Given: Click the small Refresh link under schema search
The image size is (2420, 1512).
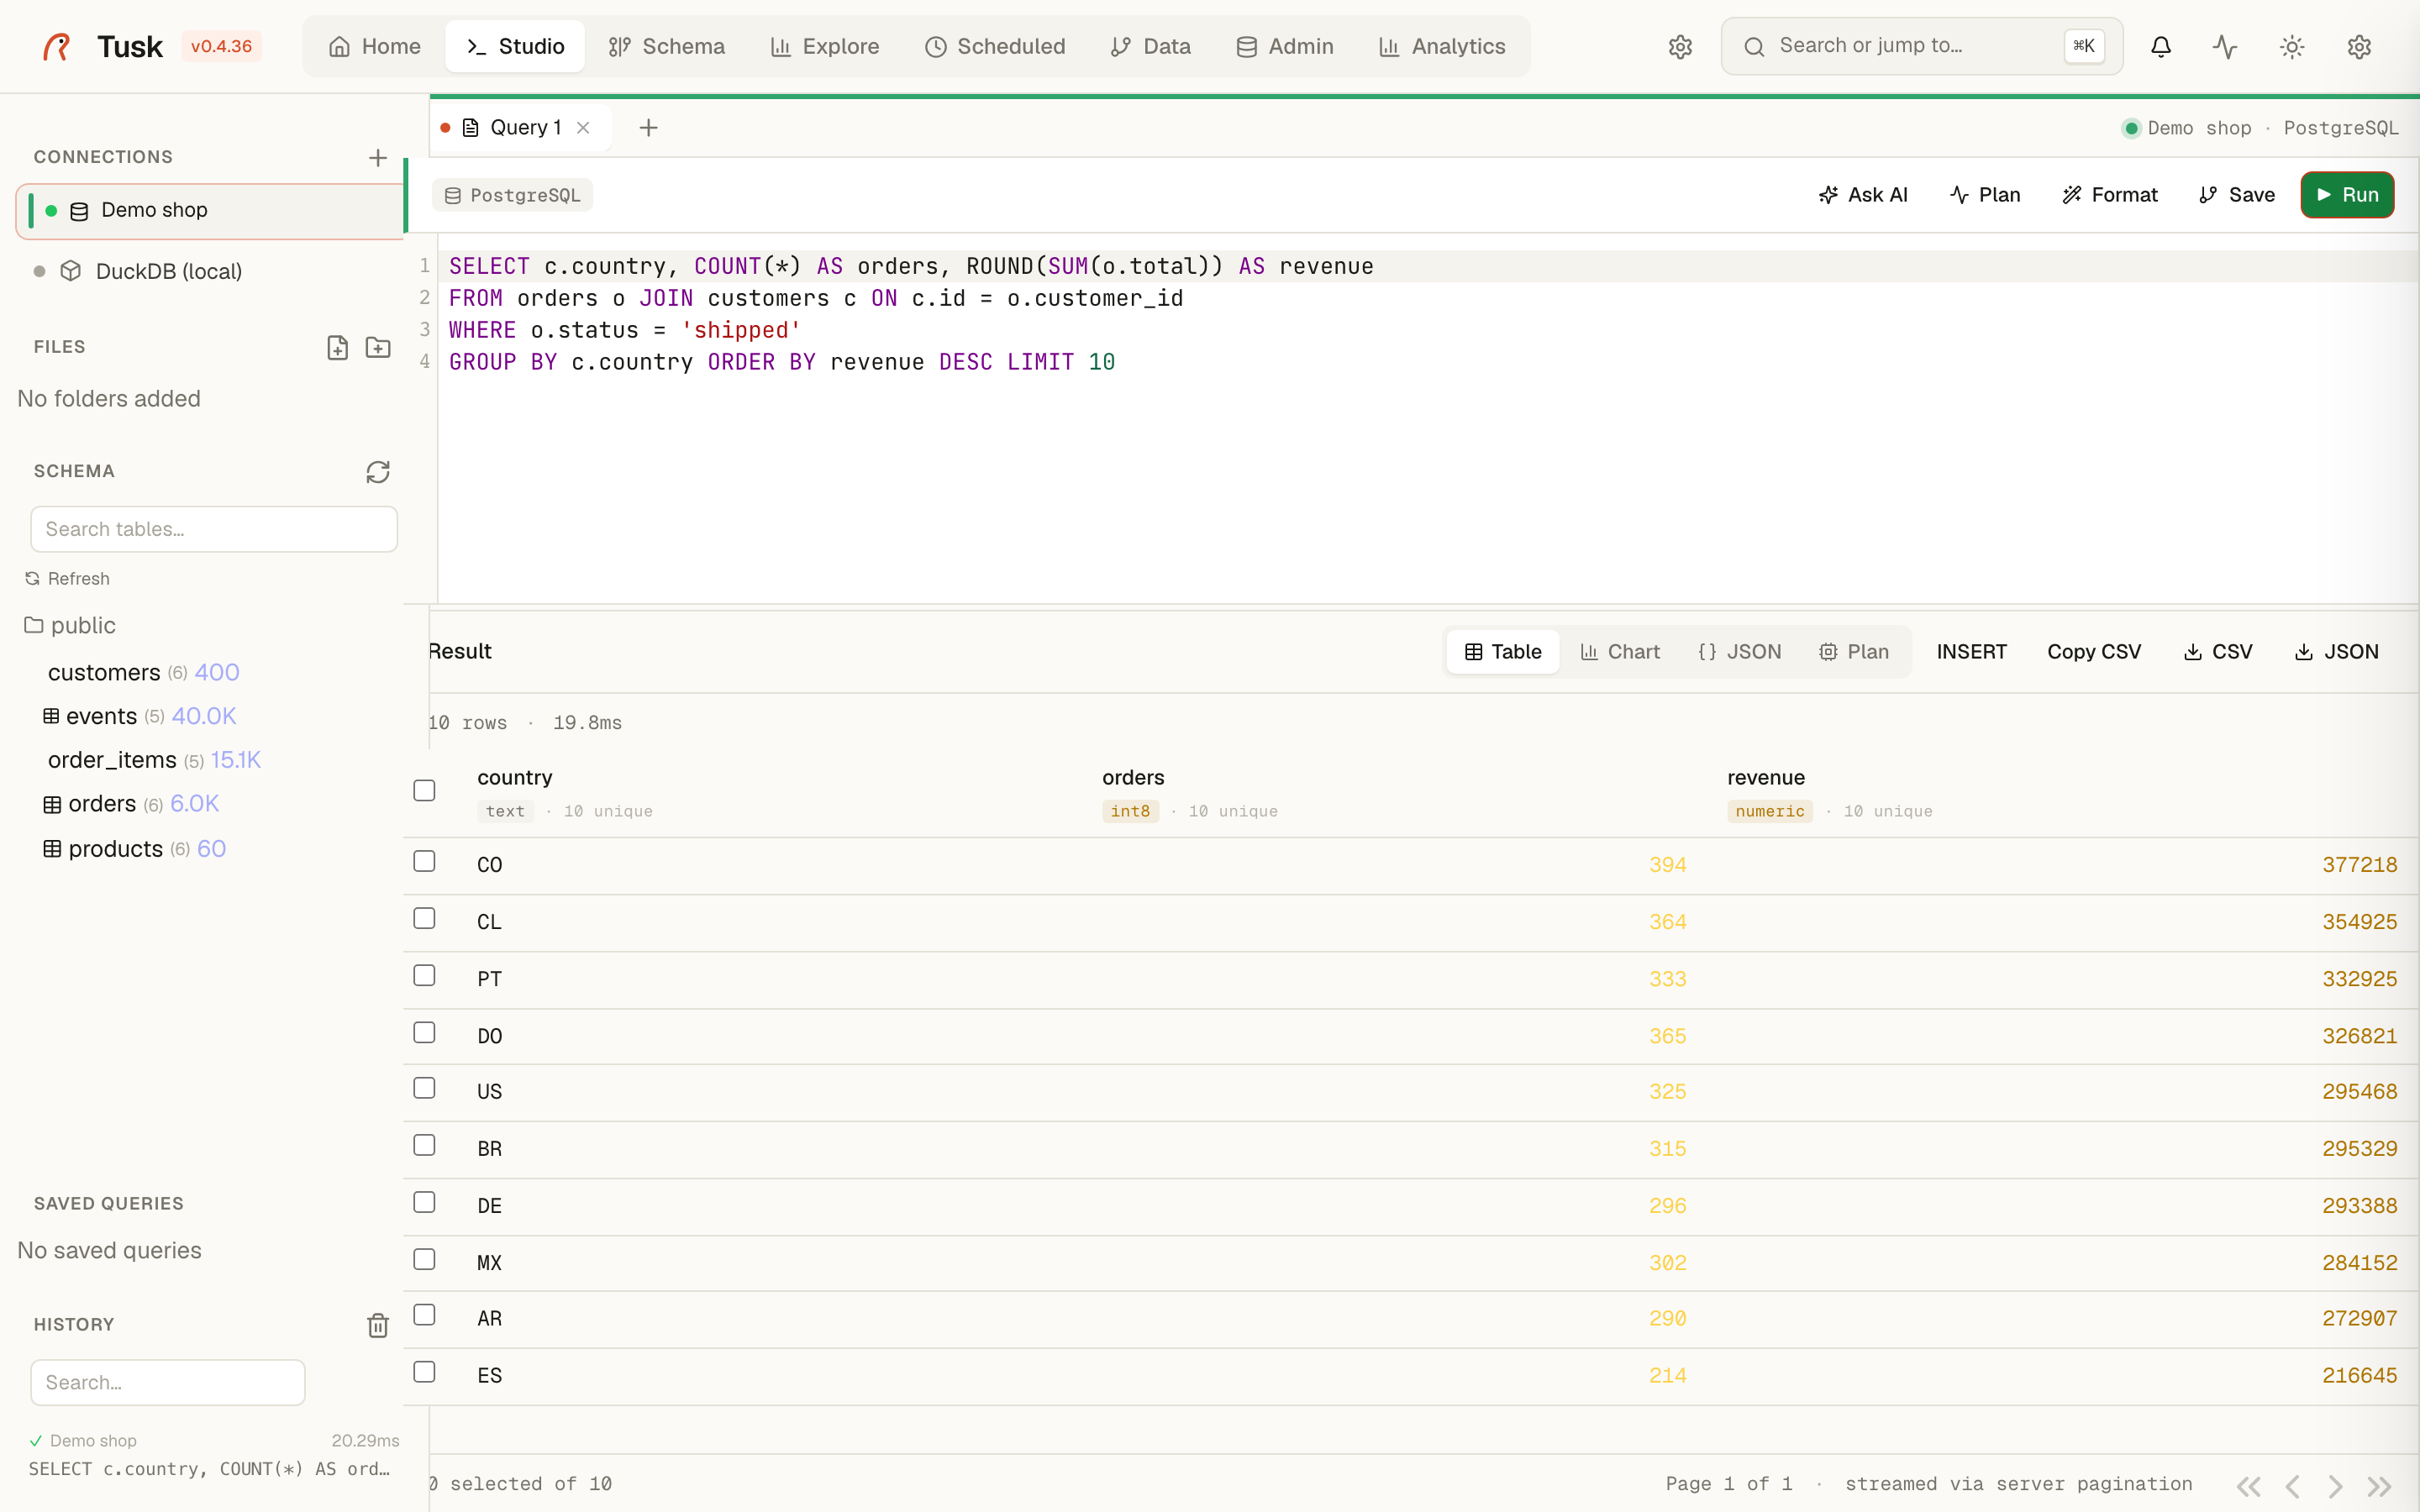Looking at the screenshot, I should [x=67, y=579].
